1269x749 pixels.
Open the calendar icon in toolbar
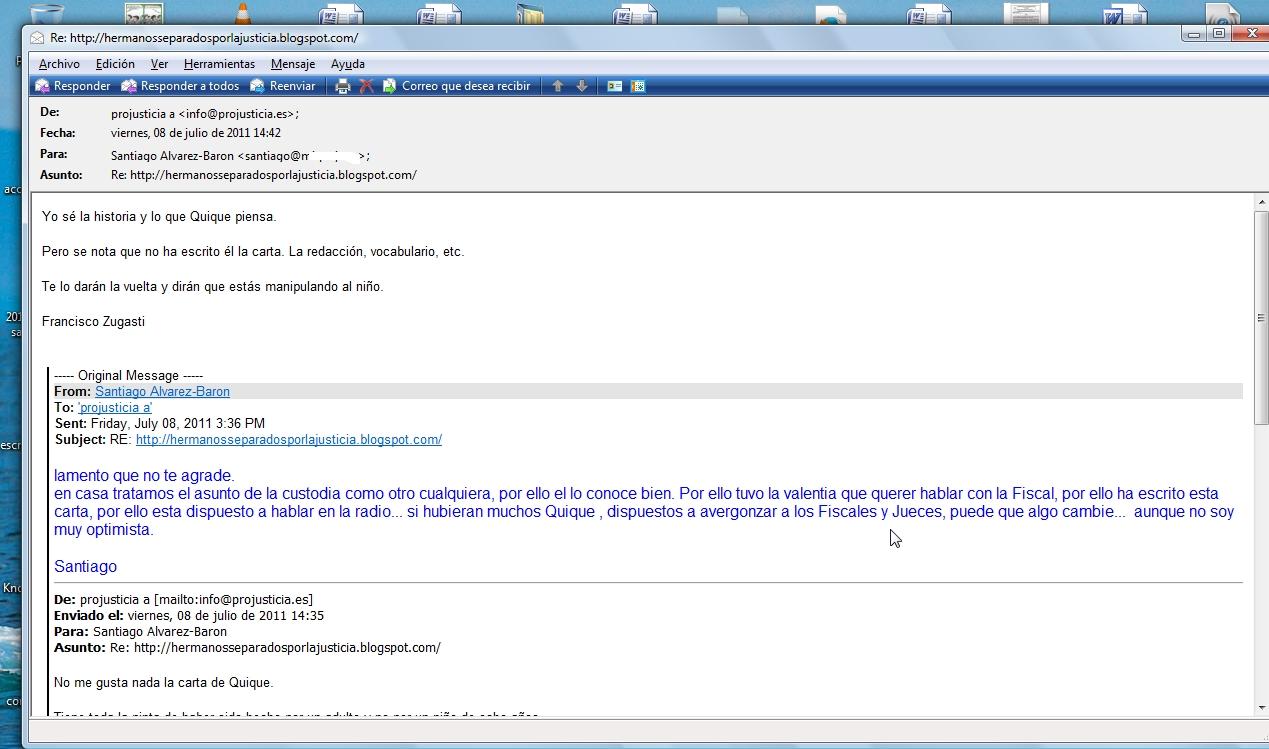coord(638,86)
